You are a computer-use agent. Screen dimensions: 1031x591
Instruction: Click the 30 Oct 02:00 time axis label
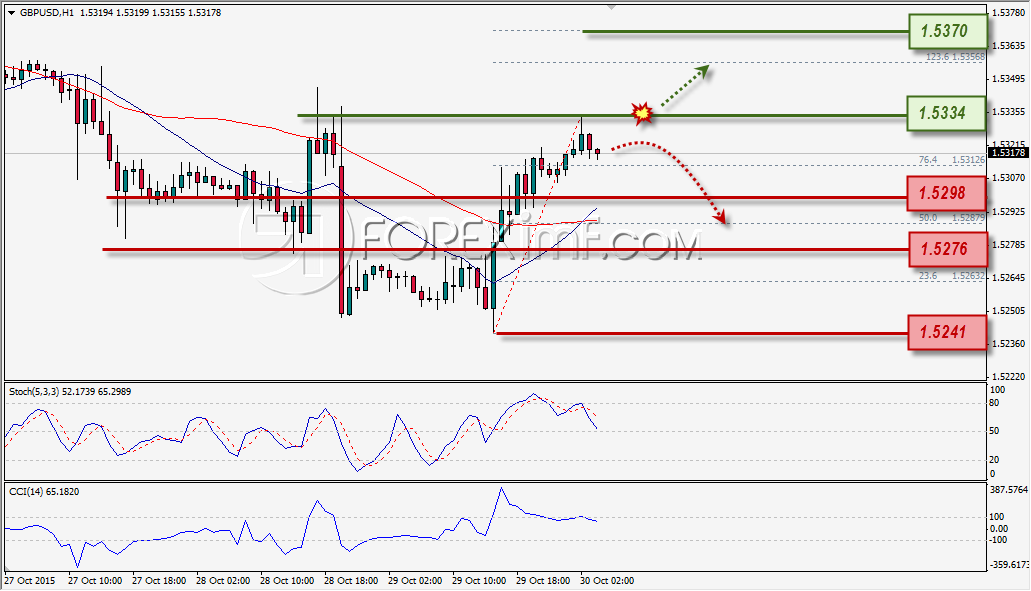click(607, 581)
